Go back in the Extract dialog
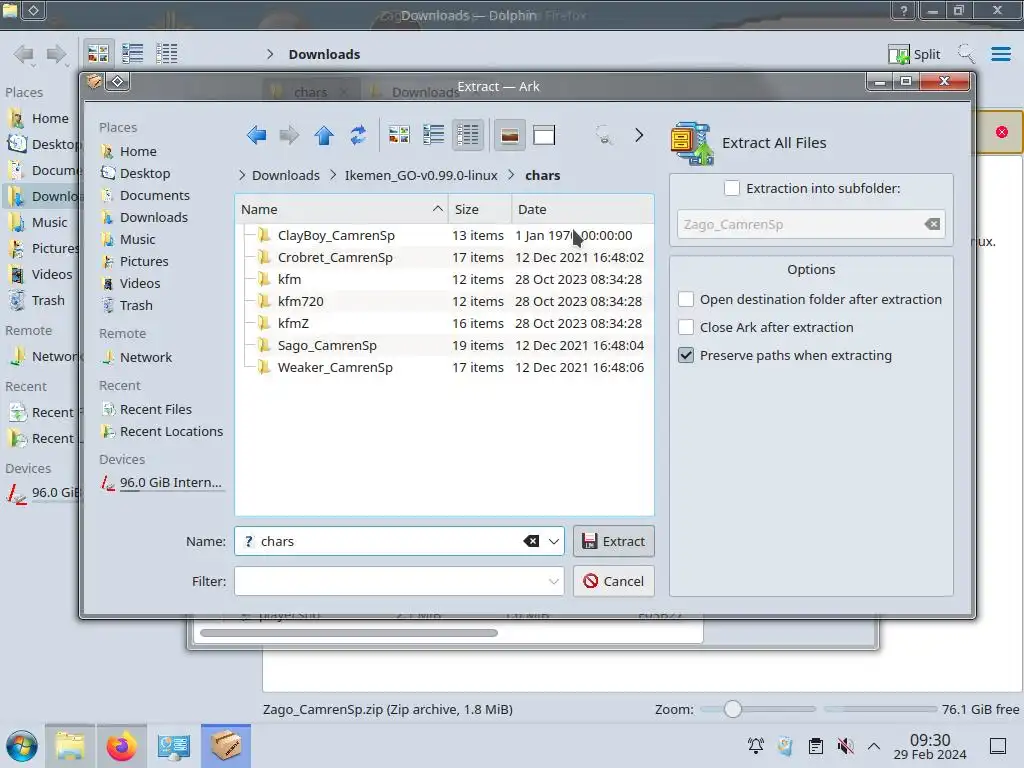Viewport: 1024px width, 768px height. point(257,135)
